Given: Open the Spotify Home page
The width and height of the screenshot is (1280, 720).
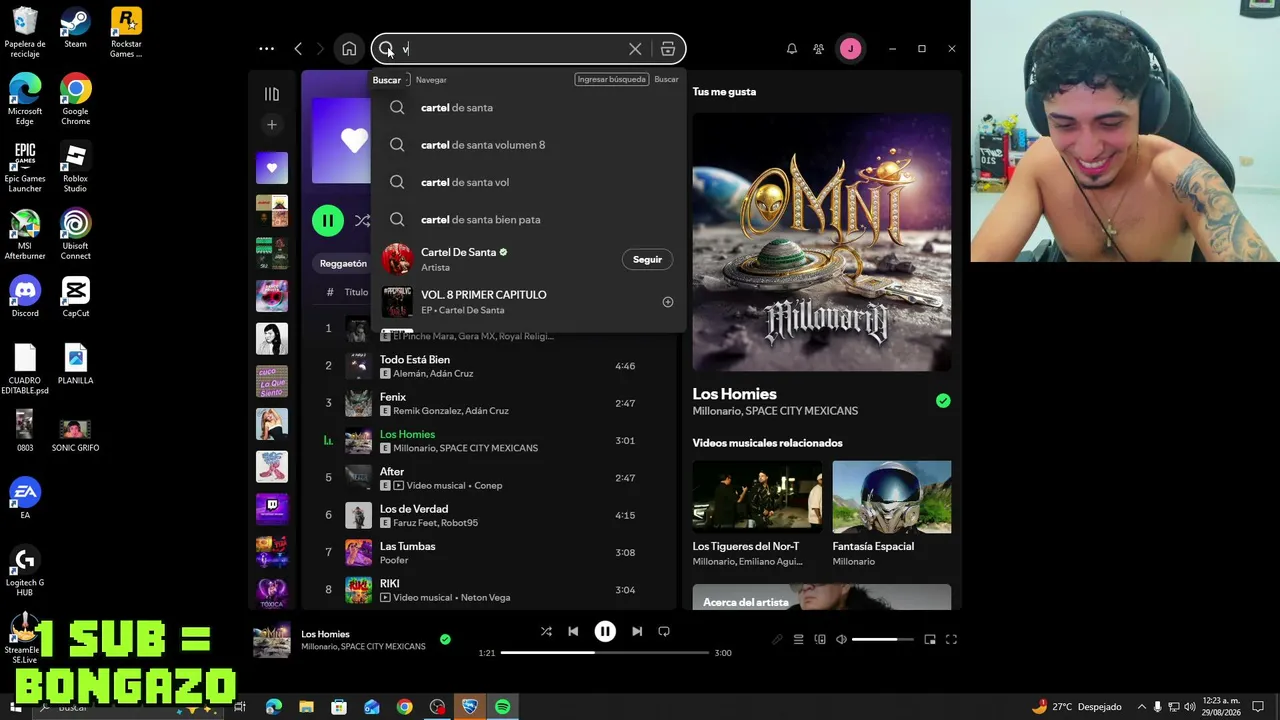Looking at the screenshot, I should point(349,48).
